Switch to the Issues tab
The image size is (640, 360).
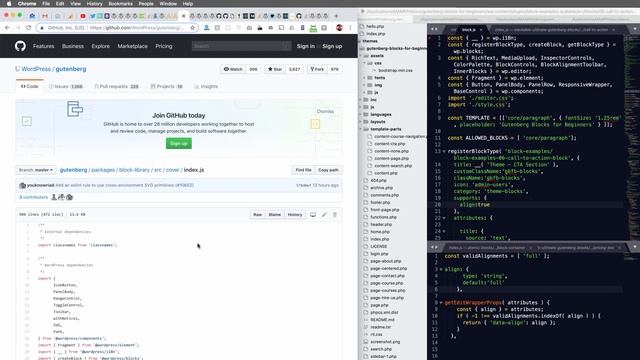pos(66,87)
